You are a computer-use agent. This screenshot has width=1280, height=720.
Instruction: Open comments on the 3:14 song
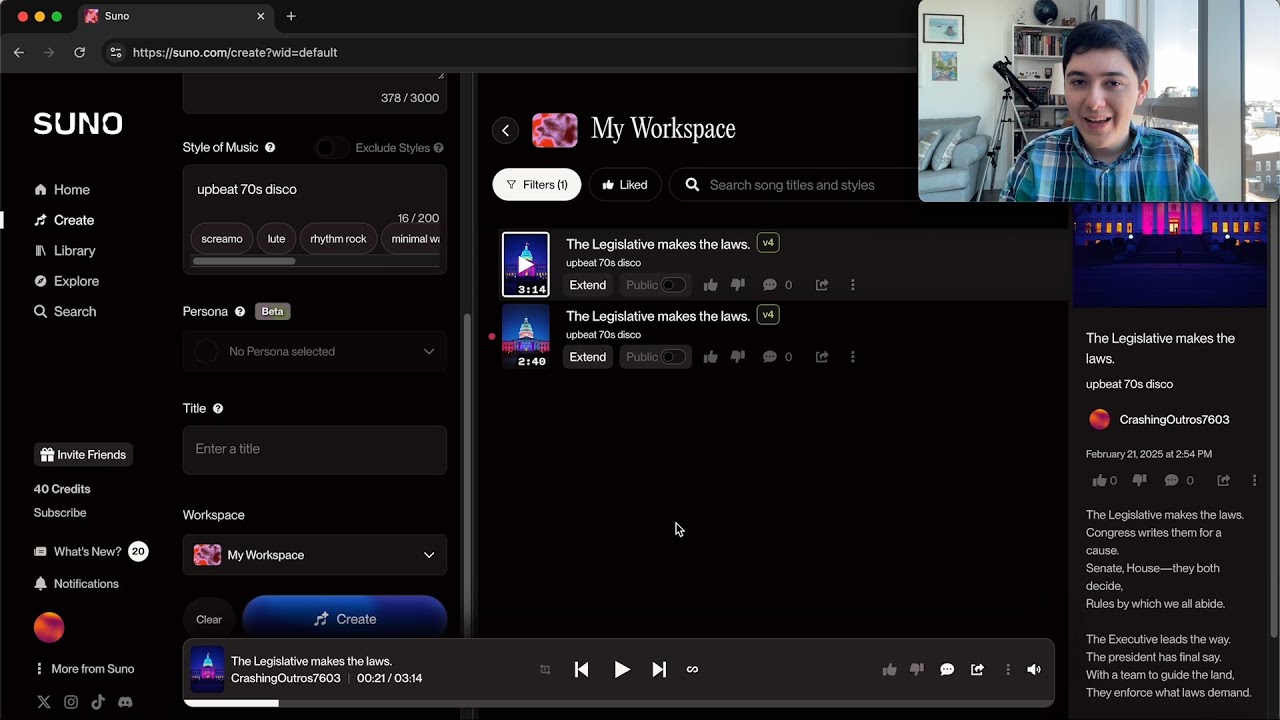(x=777, y=285)
